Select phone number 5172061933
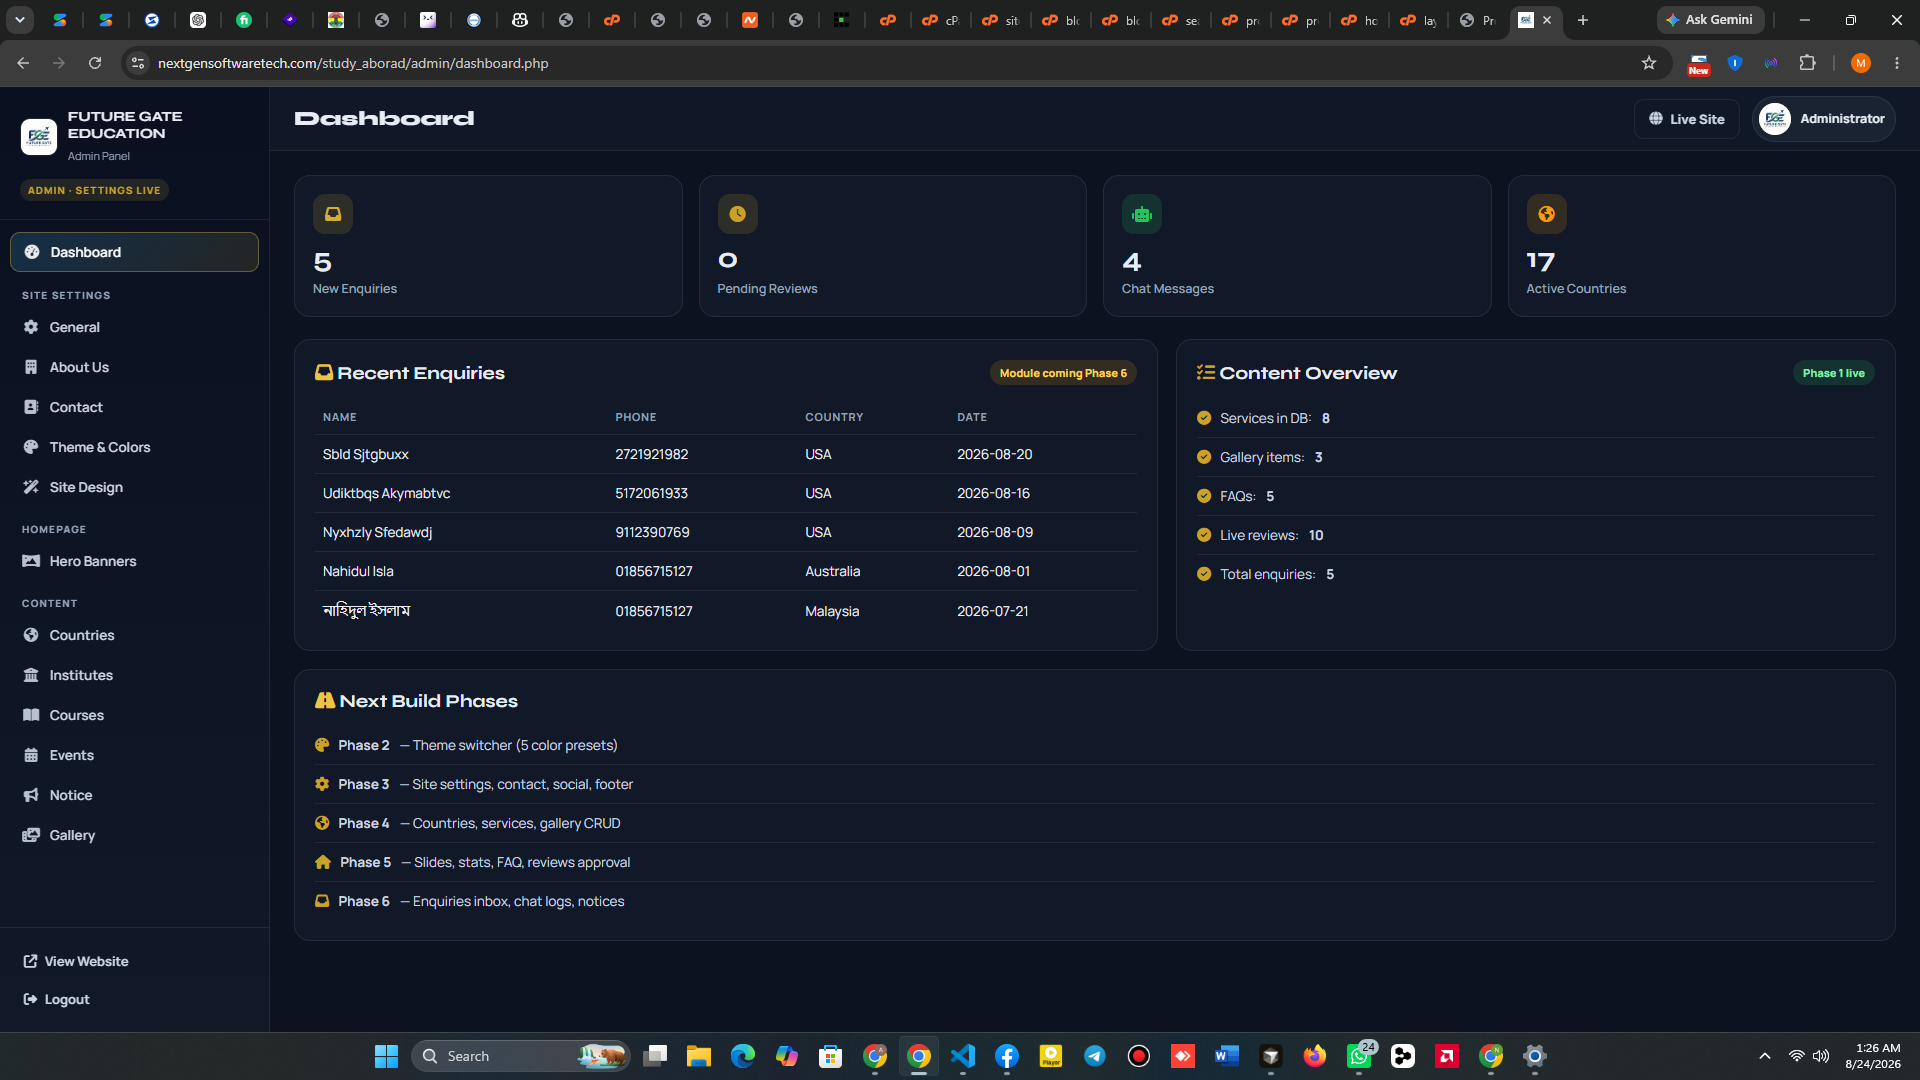This screenshot has width=1920, height=1080. tap(651, 493)
